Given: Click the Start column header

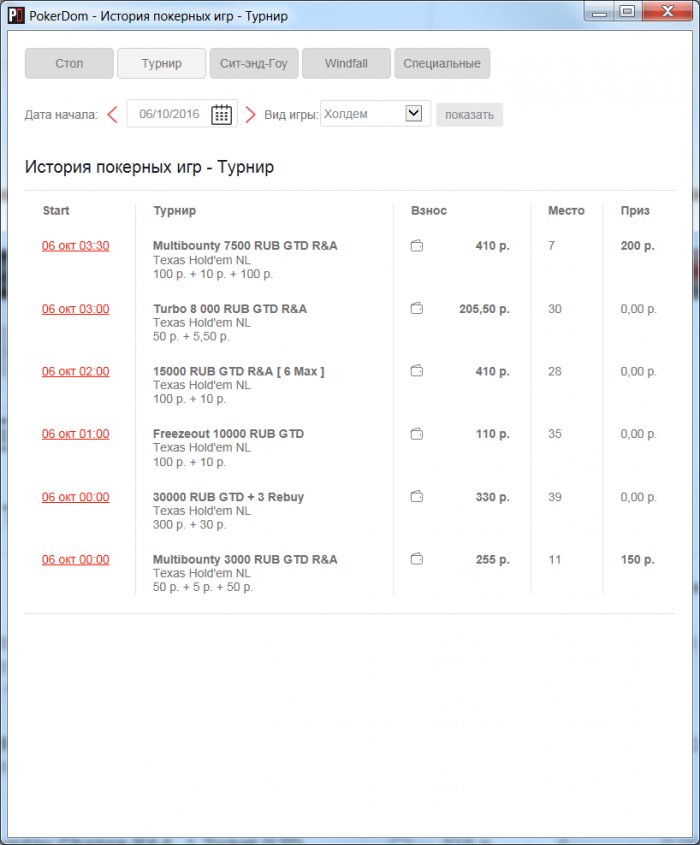Looking at the screenshot, I should pyautogui.click(x=56, y=211).
